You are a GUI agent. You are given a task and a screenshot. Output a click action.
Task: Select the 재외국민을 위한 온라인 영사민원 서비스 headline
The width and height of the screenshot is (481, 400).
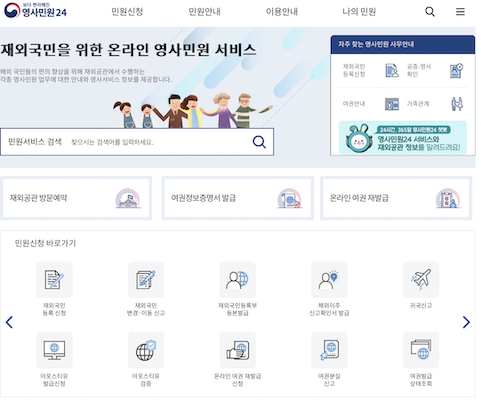point(128,50)
